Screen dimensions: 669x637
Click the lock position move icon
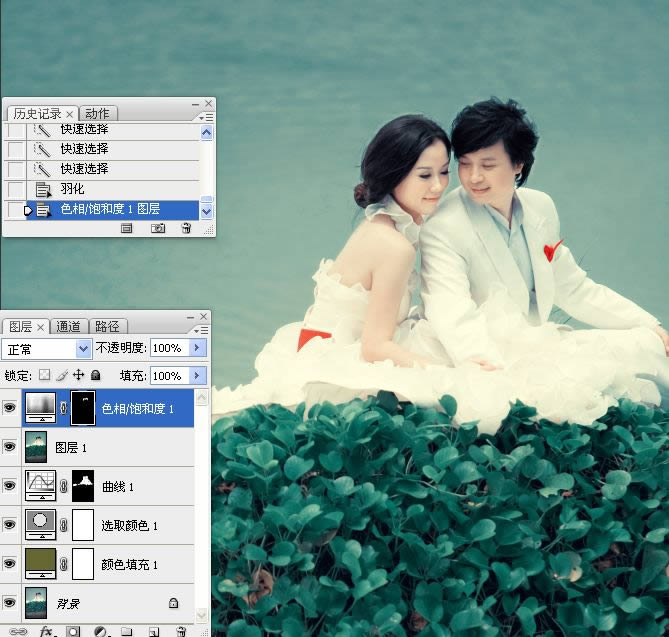78,375
